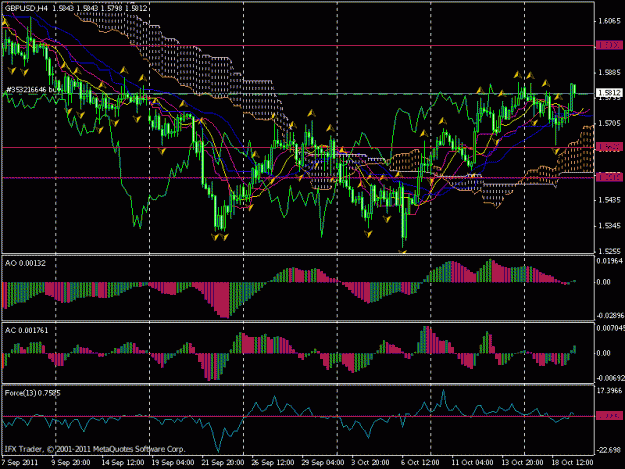Screen dimensions: 625x469
Task: Click the AC 0.001761 indicator label
Action: [x=26, y=330]
